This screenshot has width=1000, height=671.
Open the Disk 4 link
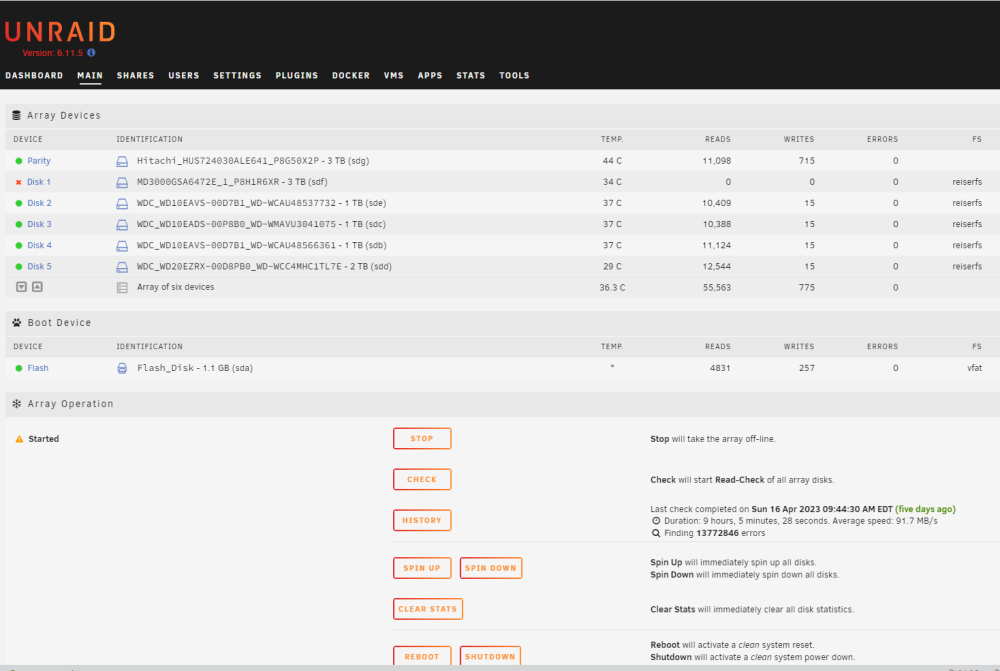pyautogui.click(x=40, y=245)
